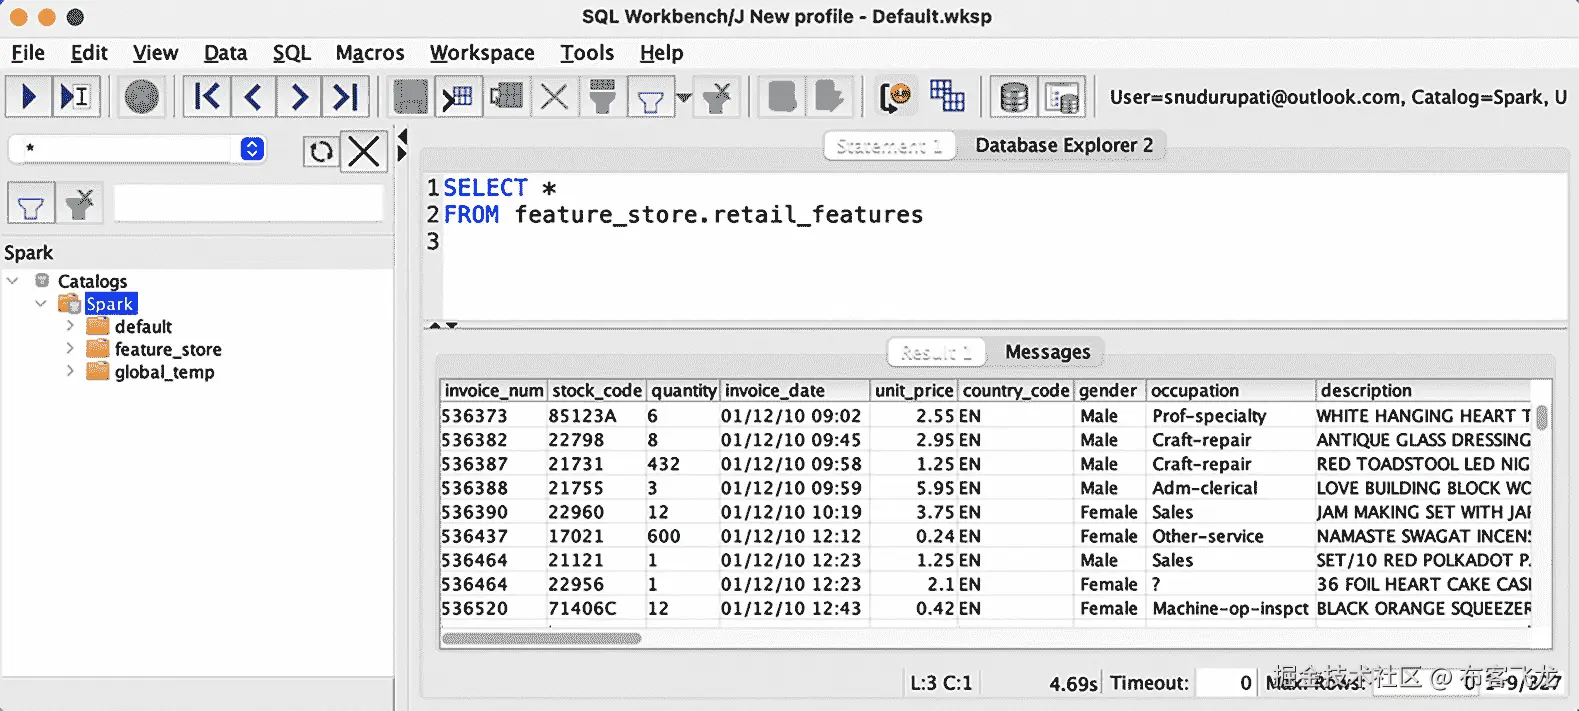Open the new database explorer window icon

tap(1062, 97)
